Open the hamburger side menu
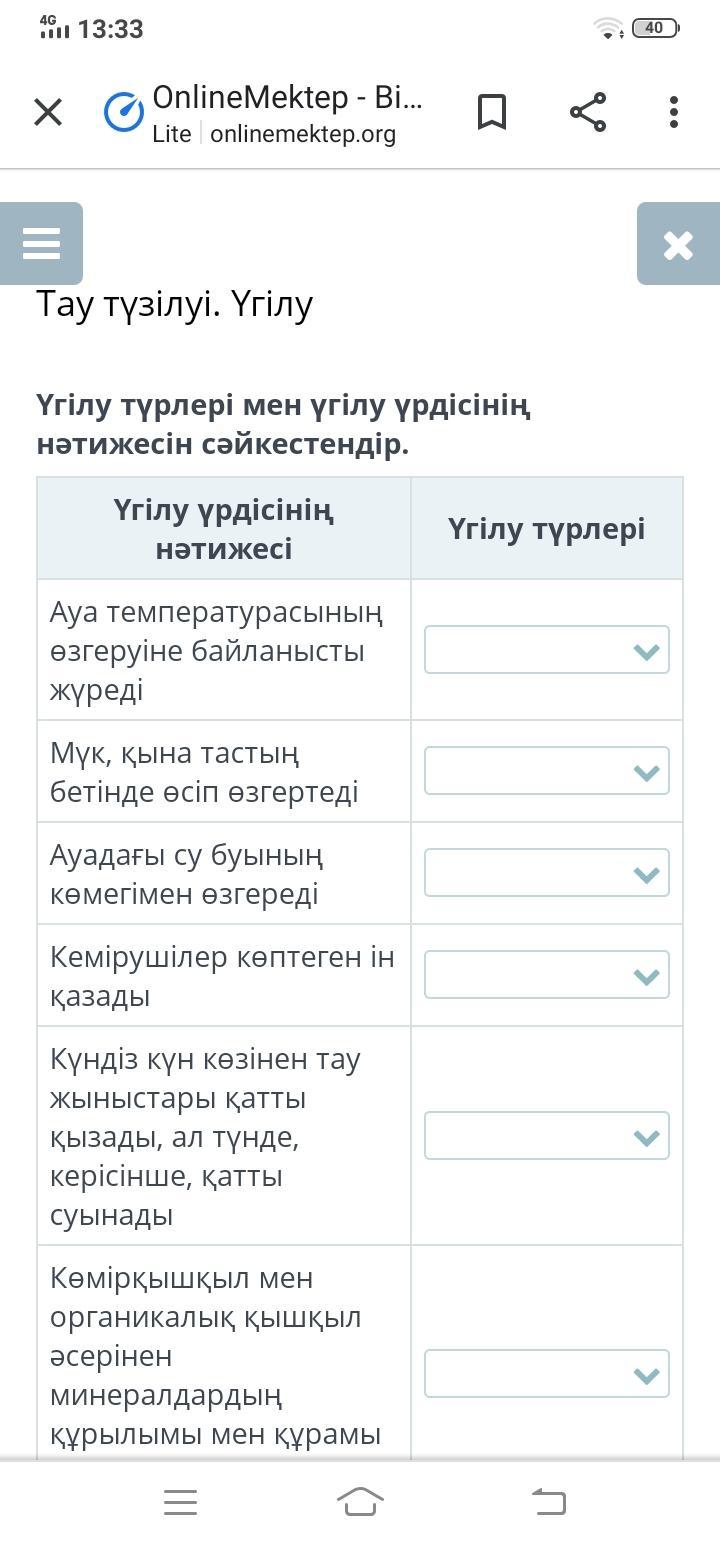 pyautogui.click(x=41, y=244)
